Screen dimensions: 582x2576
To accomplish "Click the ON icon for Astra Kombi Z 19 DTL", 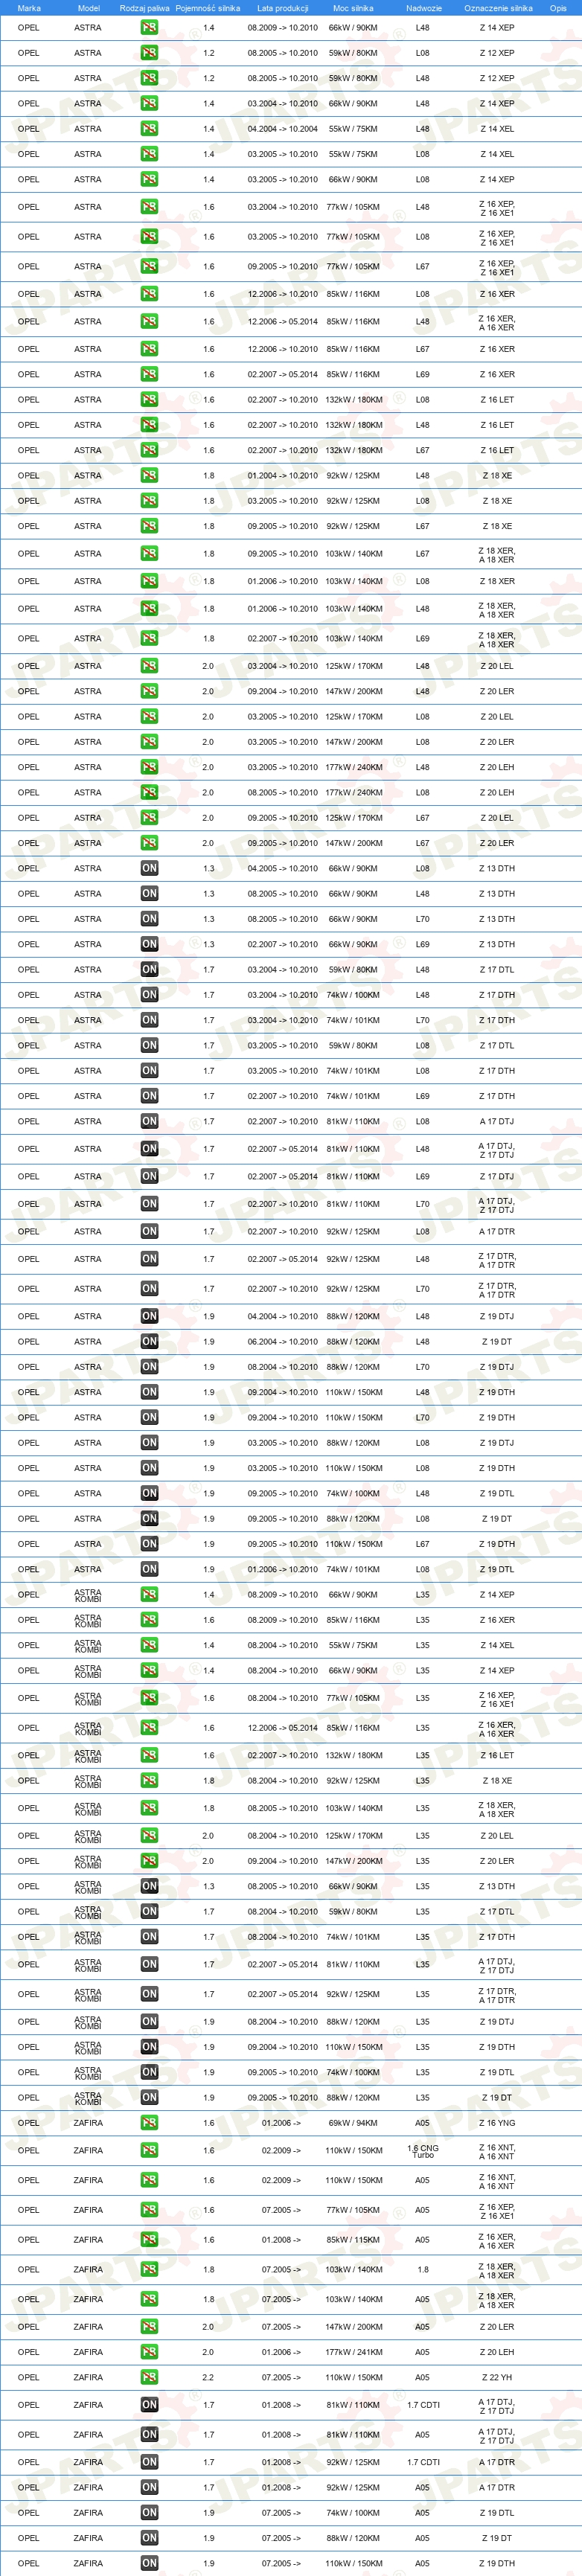I will tap(149, 2072).
